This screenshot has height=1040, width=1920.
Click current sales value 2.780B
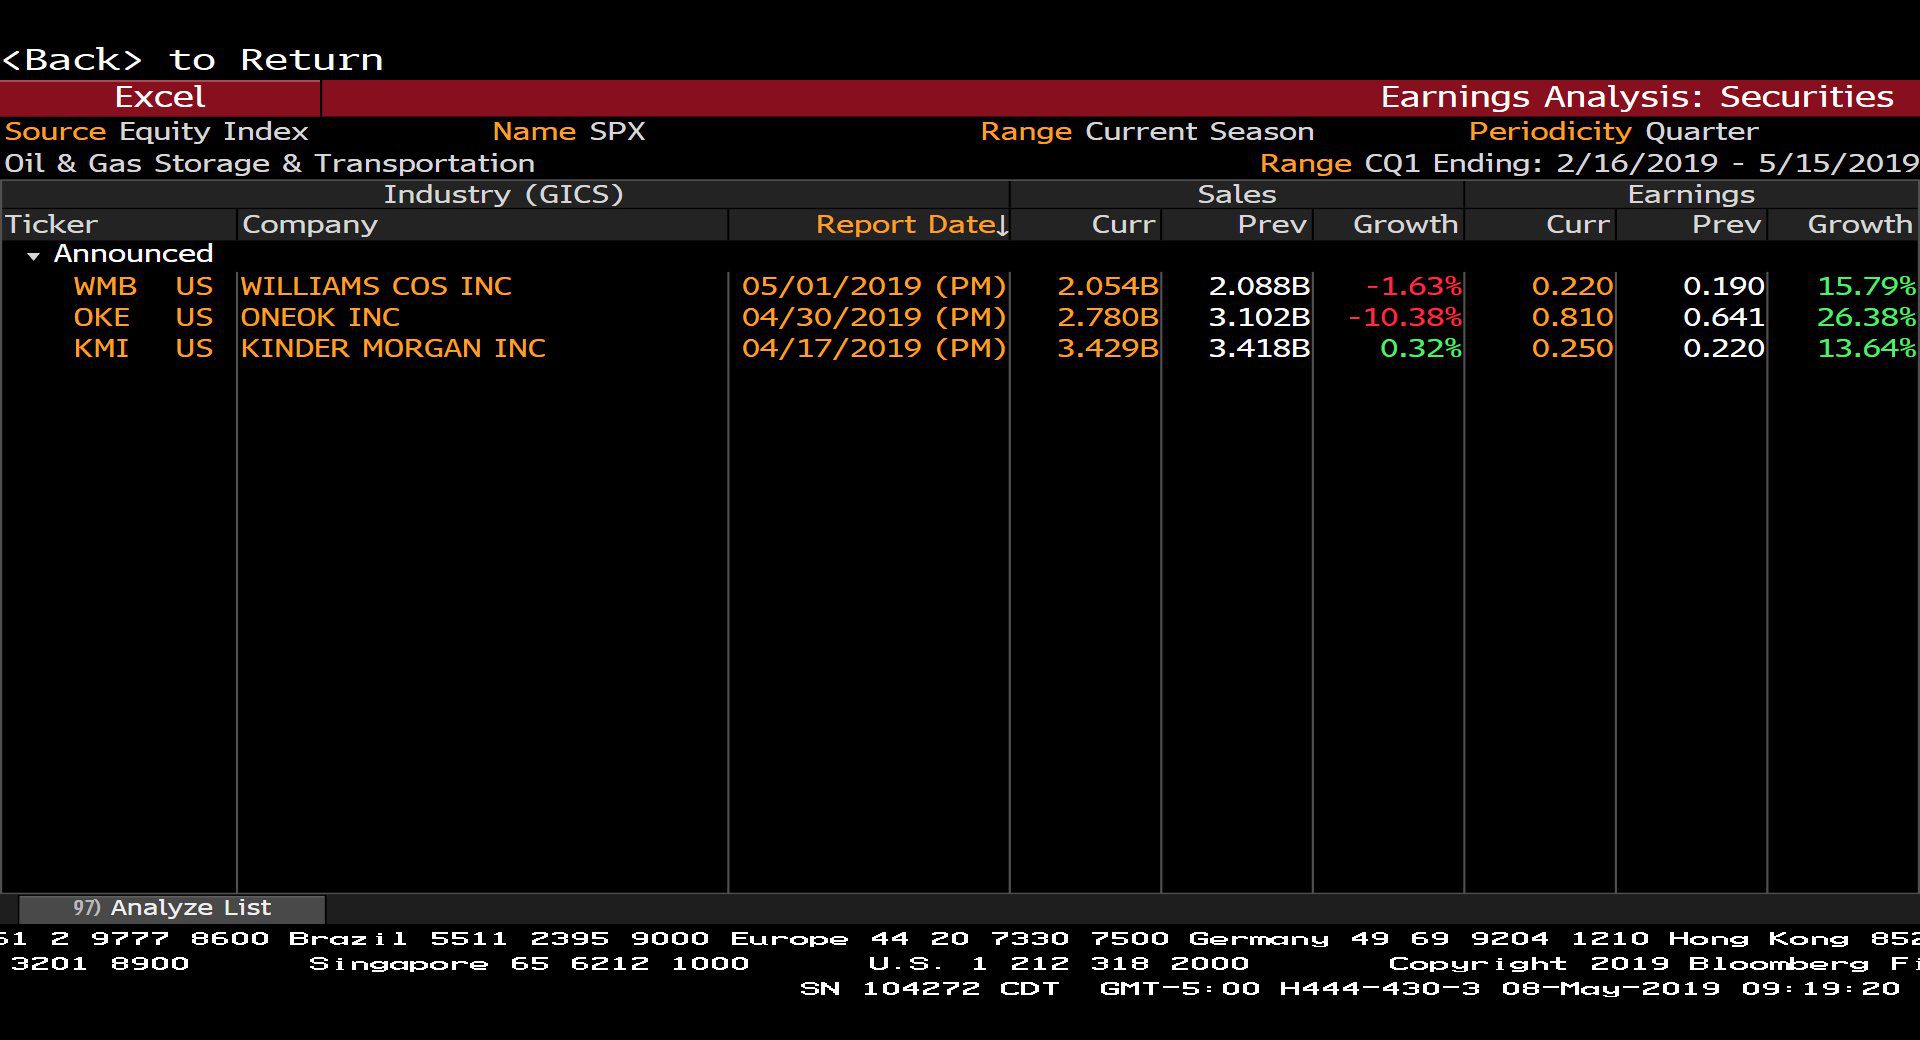click(1108, 317)
